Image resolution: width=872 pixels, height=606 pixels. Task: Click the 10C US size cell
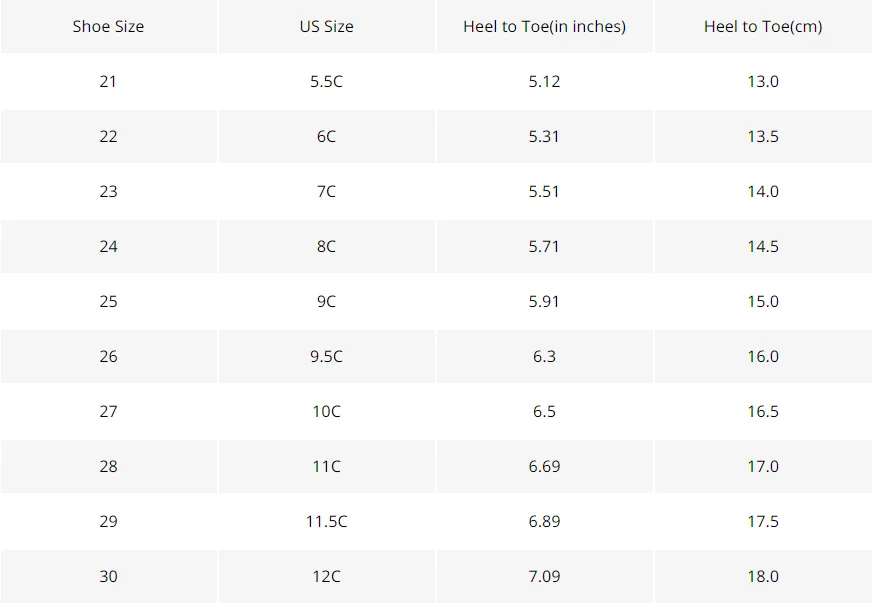(326, 411)
